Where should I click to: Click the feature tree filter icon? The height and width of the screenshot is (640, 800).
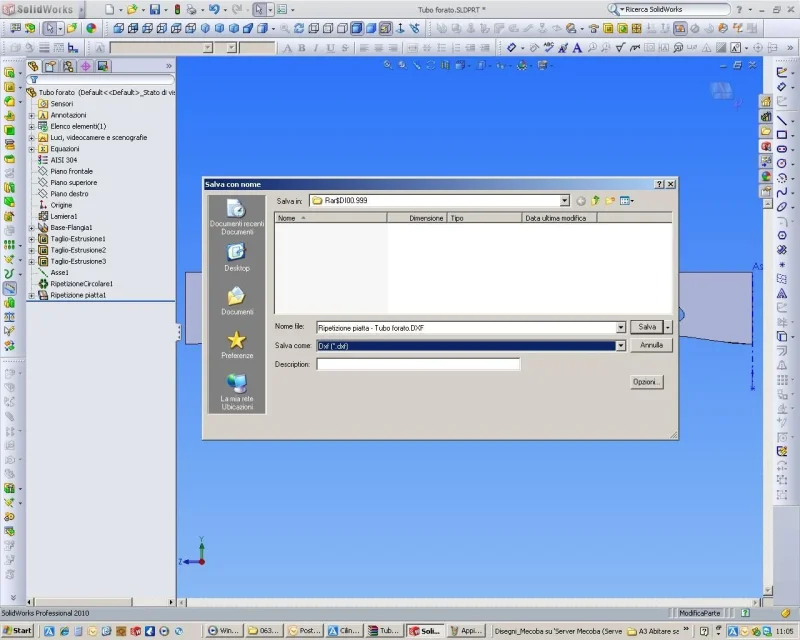coord(34,80)
